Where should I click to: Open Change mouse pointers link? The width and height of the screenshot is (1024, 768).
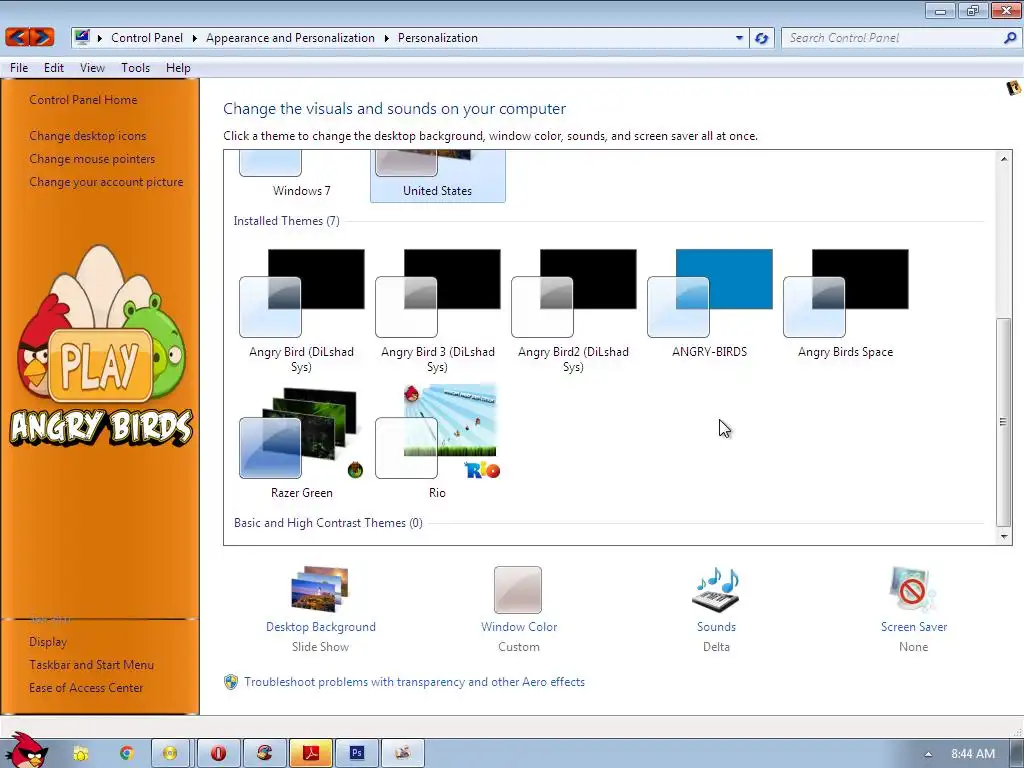(x=92, y=159)
